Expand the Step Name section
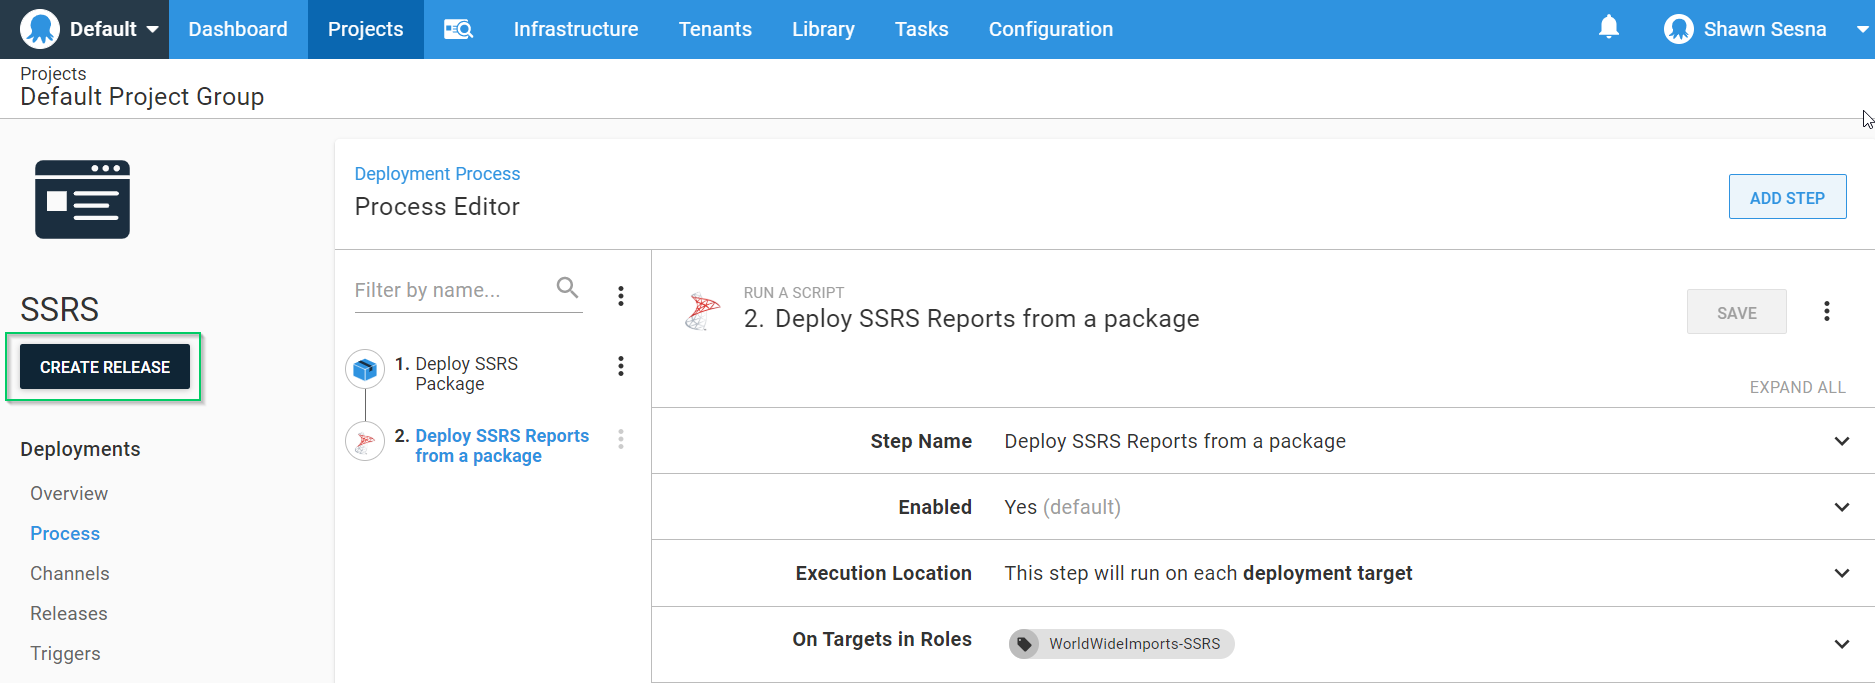 [1841, 441]
